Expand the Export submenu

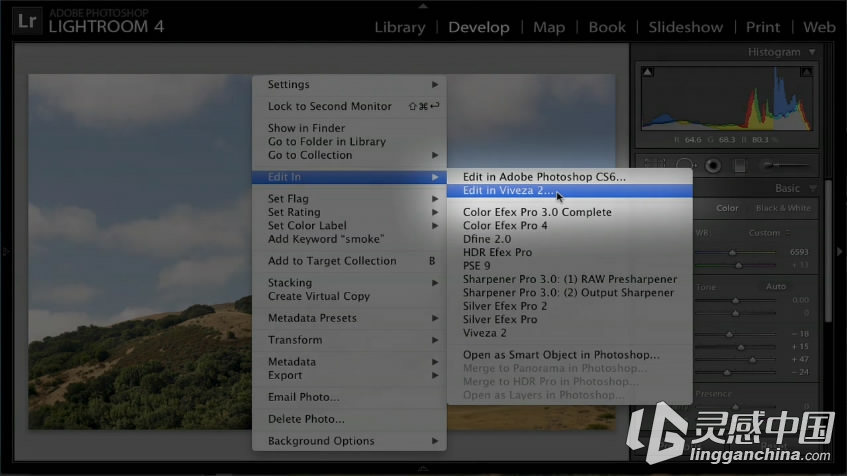[349, 375]
